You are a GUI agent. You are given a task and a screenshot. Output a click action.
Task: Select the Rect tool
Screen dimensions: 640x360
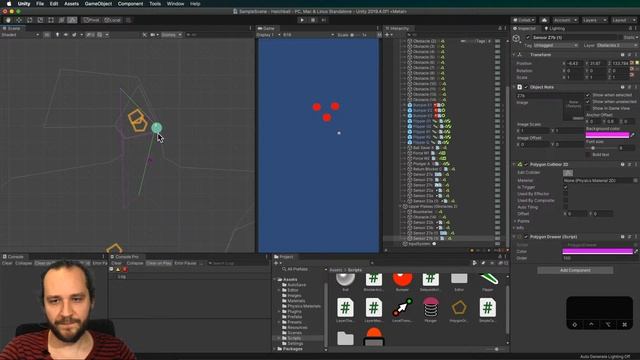51,20
